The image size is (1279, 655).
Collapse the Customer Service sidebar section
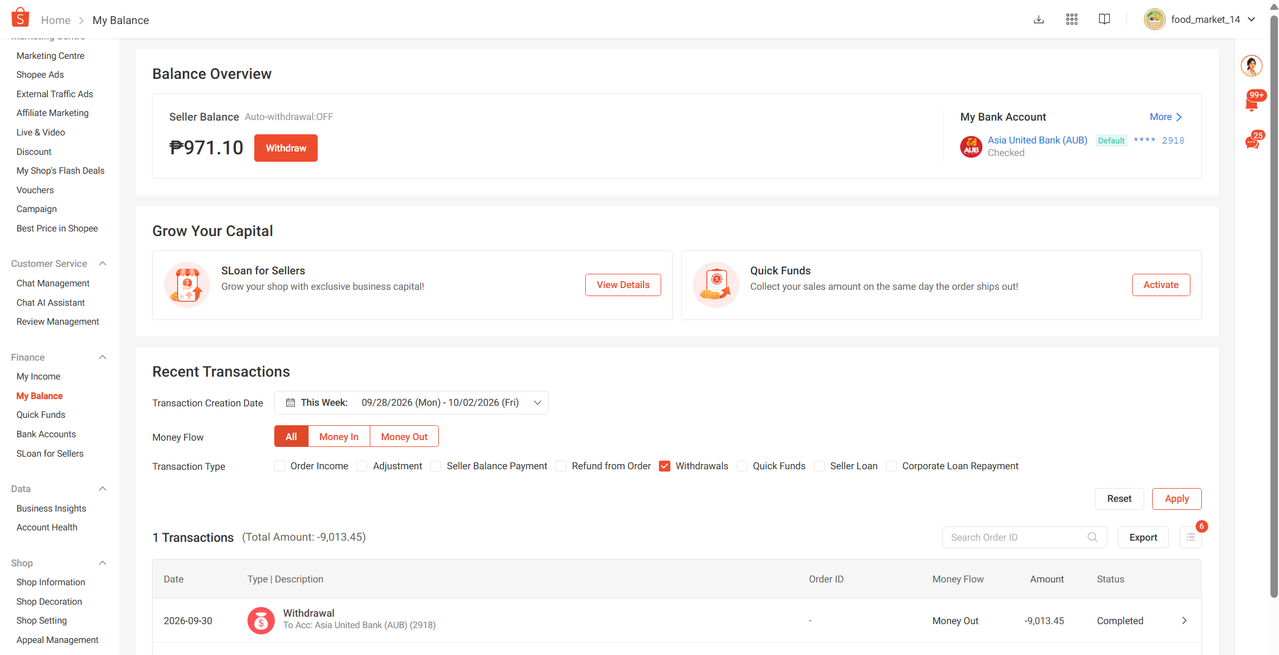102,264
